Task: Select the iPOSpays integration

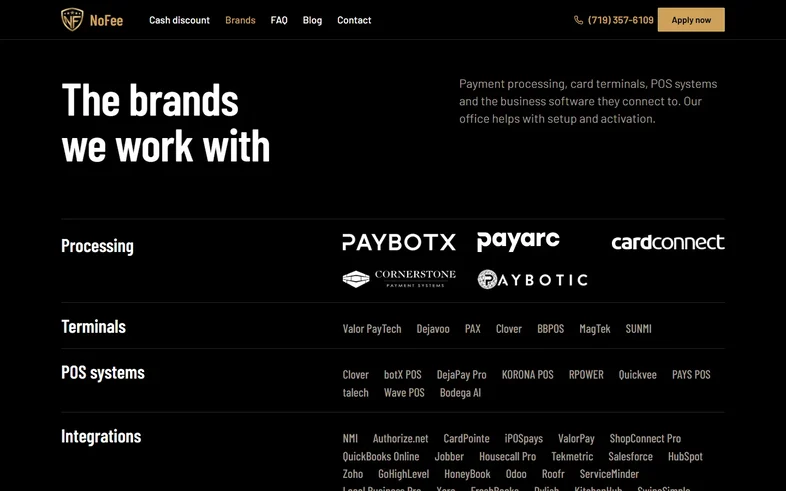Action: (523, 438)
